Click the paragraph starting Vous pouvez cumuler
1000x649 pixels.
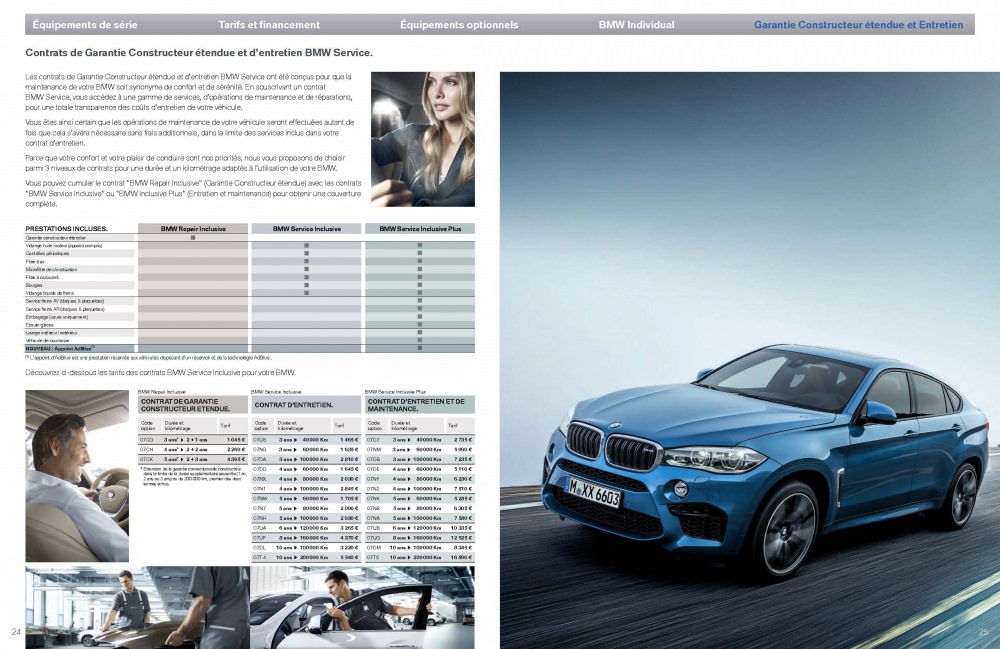(x=193, y=194)
